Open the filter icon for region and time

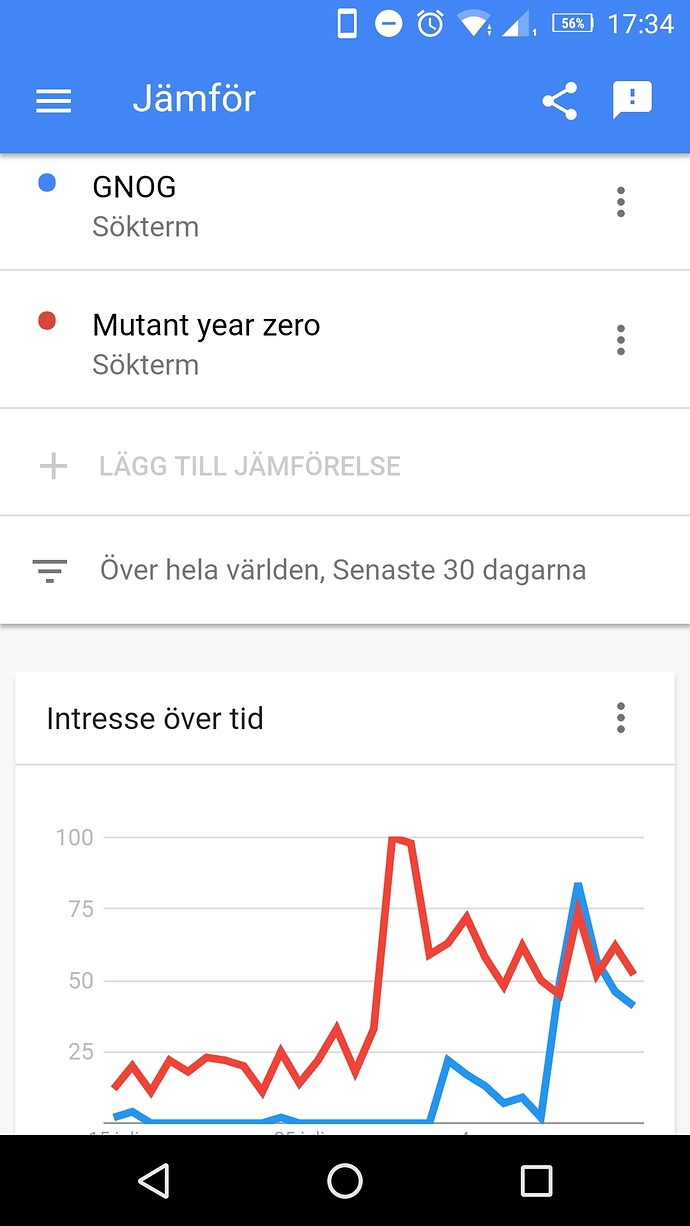click(x=50, y=571)
